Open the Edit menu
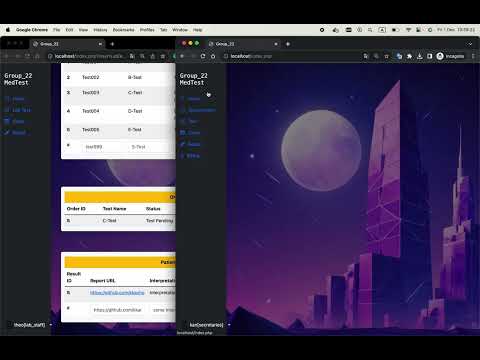 pos(69,30)
